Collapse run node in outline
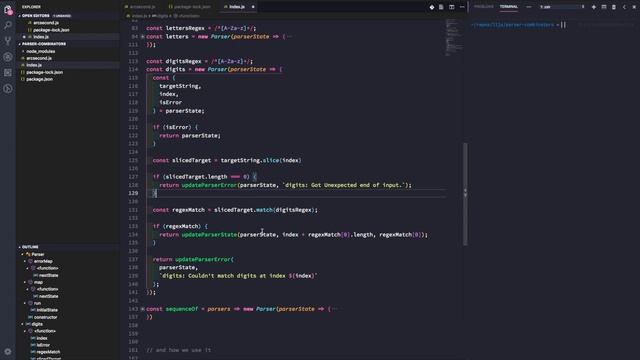640x360 pixels. tap(25, 303)
